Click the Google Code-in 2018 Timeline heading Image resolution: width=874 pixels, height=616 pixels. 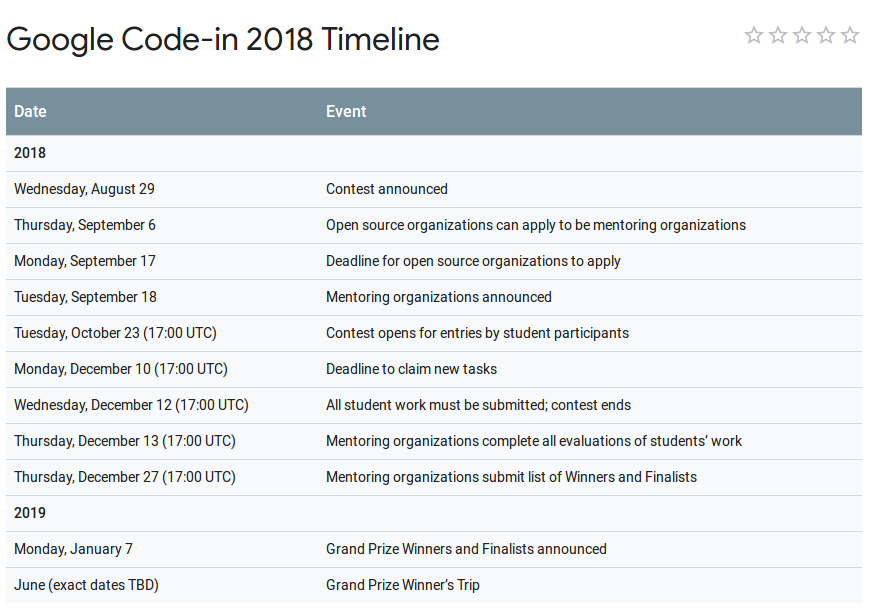pos(223,40)
